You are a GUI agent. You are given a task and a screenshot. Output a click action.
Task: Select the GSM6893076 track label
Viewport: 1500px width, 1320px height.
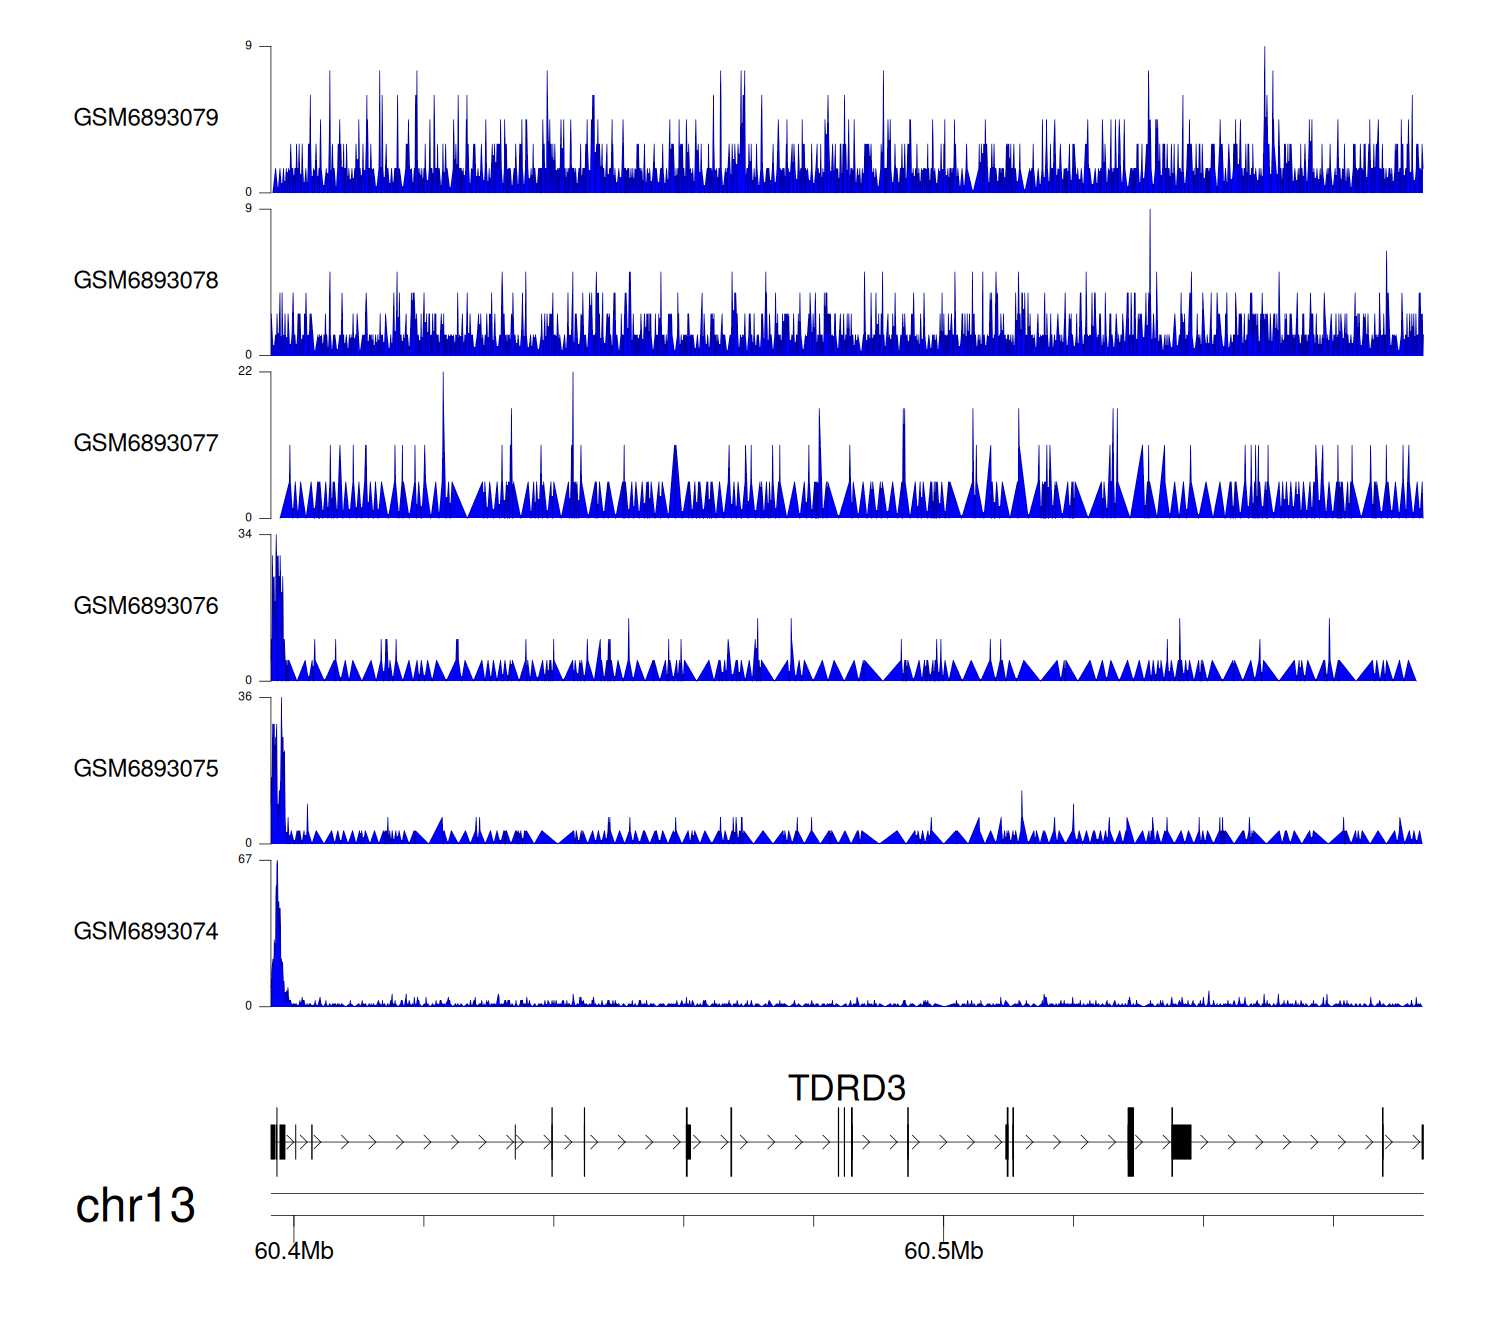146,606
